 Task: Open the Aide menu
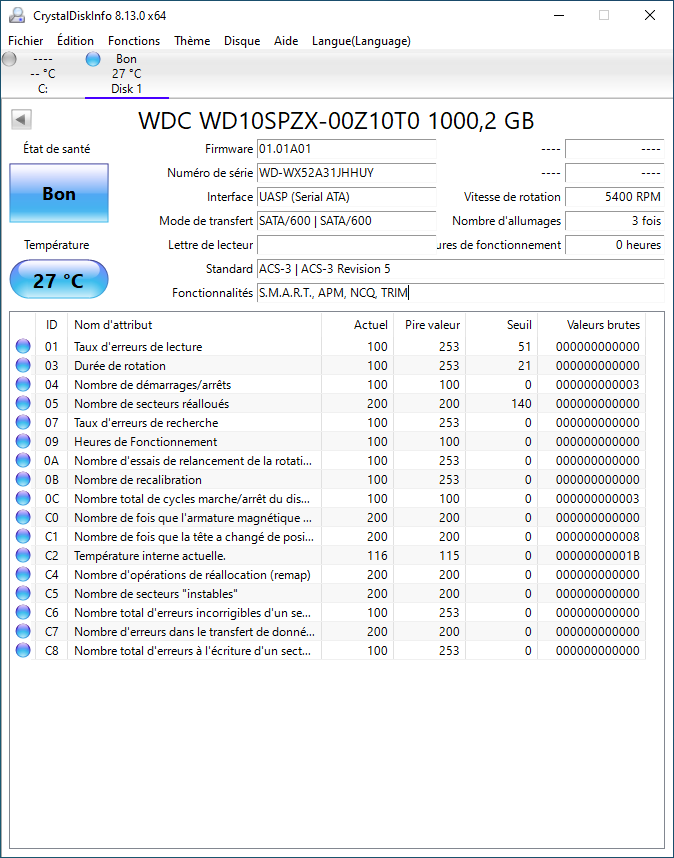tap(286, 41)
